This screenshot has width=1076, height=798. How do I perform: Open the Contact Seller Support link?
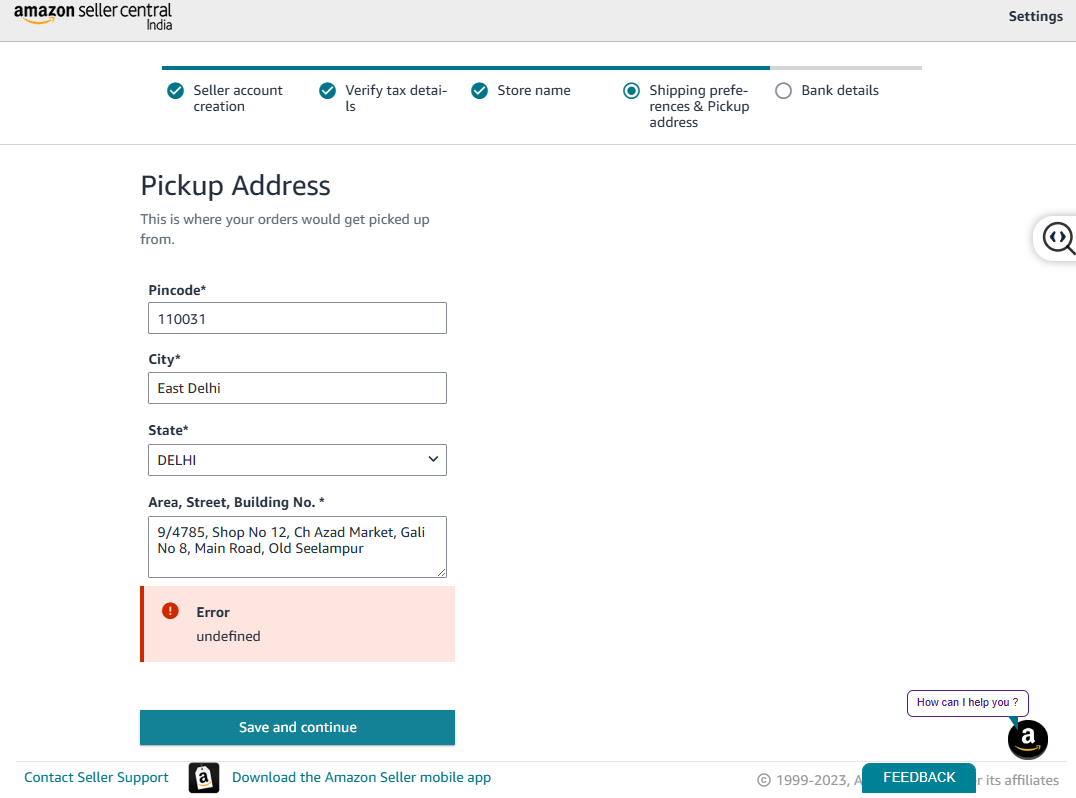click(x=96, y=777)
